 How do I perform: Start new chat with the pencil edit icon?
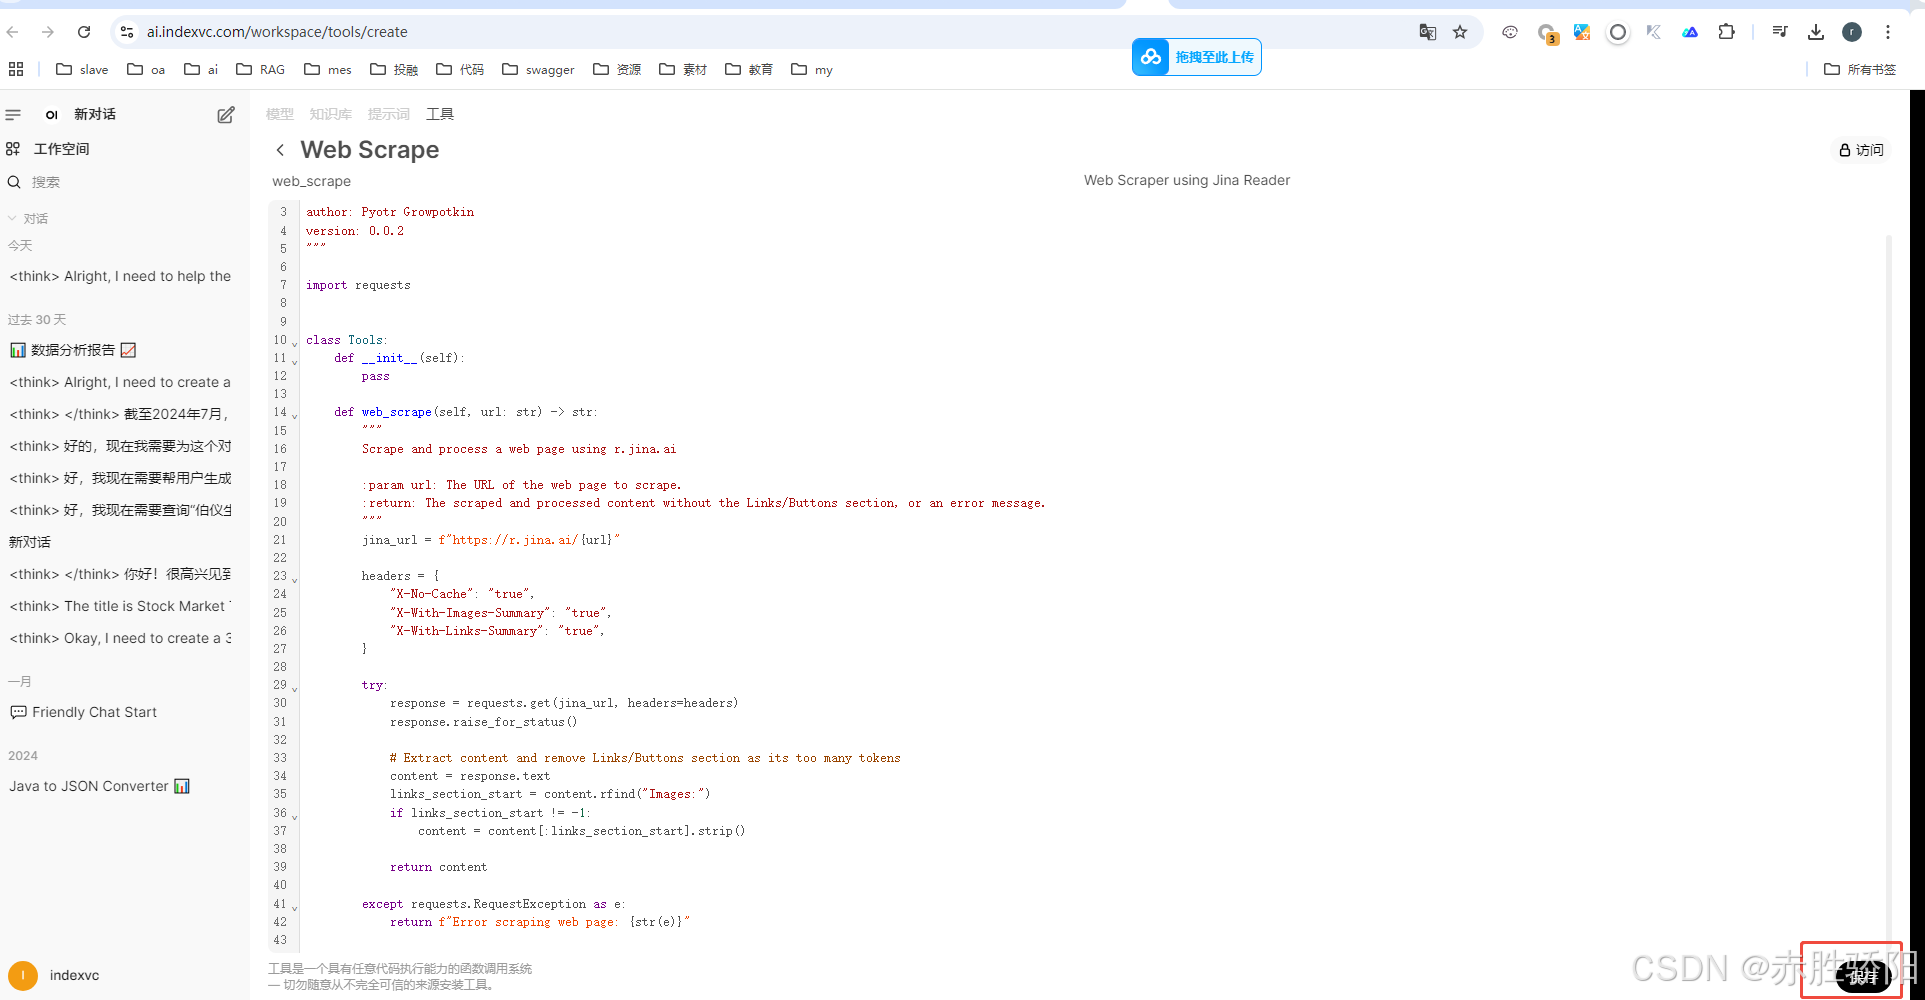pyautogui.click(x=226, y=115)
